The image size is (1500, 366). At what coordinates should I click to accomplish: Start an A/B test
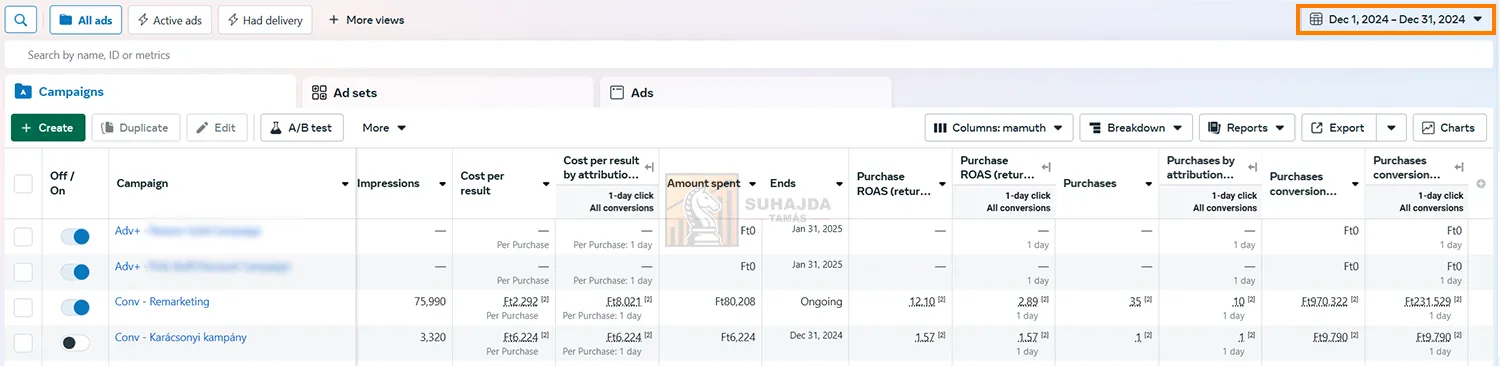pyautogui.click(x=303, y=128)
